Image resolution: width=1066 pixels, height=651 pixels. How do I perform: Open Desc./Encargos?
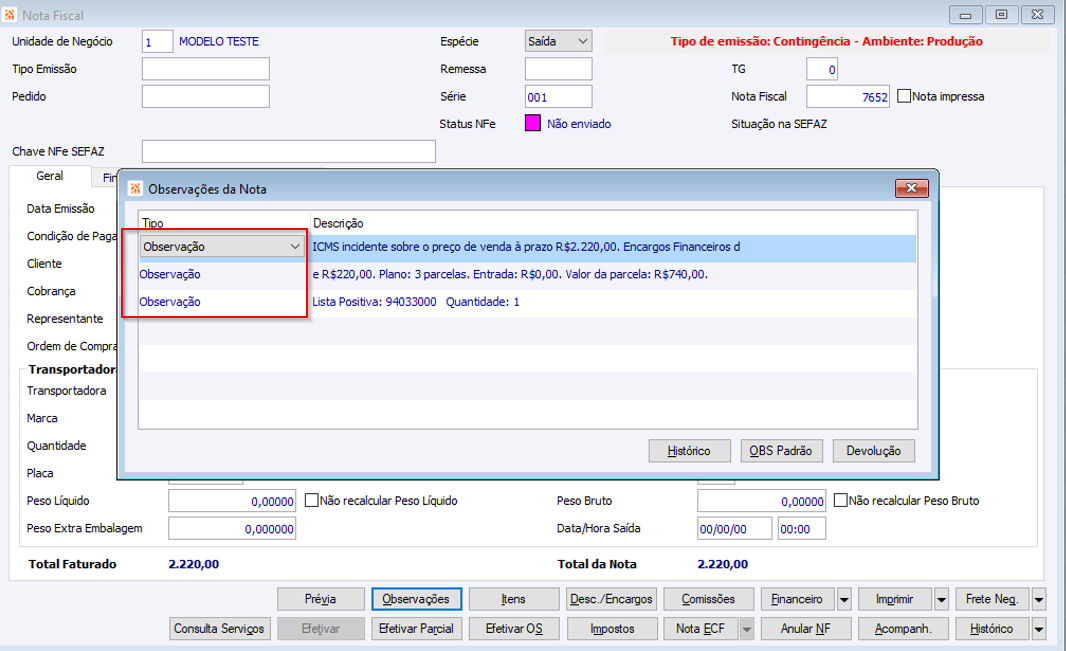611,599
